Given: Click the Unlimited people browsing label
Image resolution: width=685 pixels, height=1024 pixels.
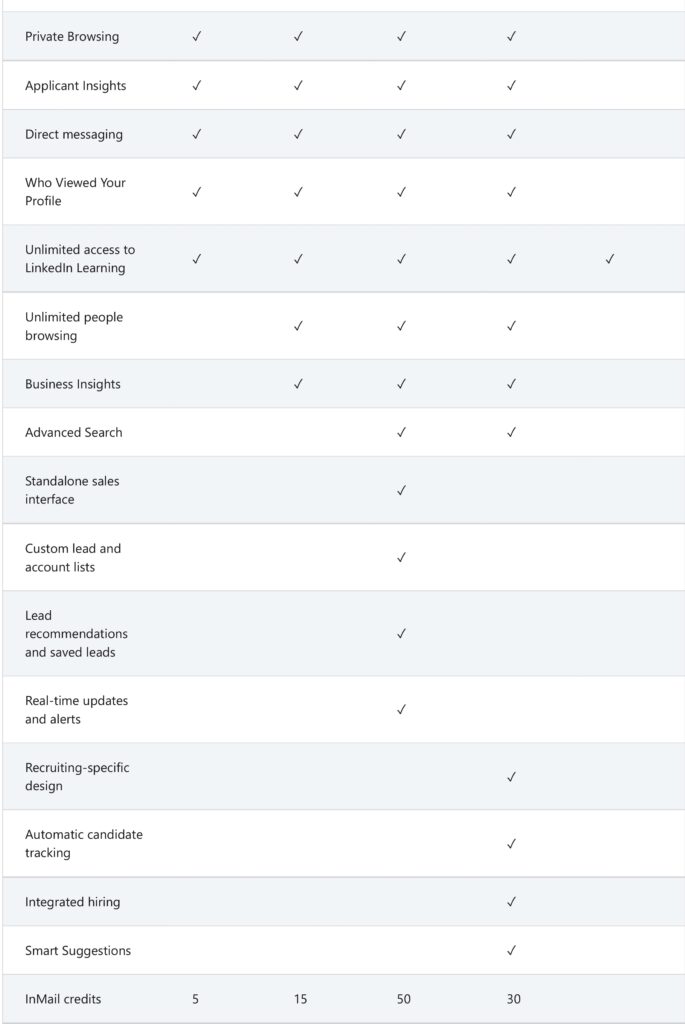Looking at the screenshot, I should pyautogui.click(x=74, y=326).
